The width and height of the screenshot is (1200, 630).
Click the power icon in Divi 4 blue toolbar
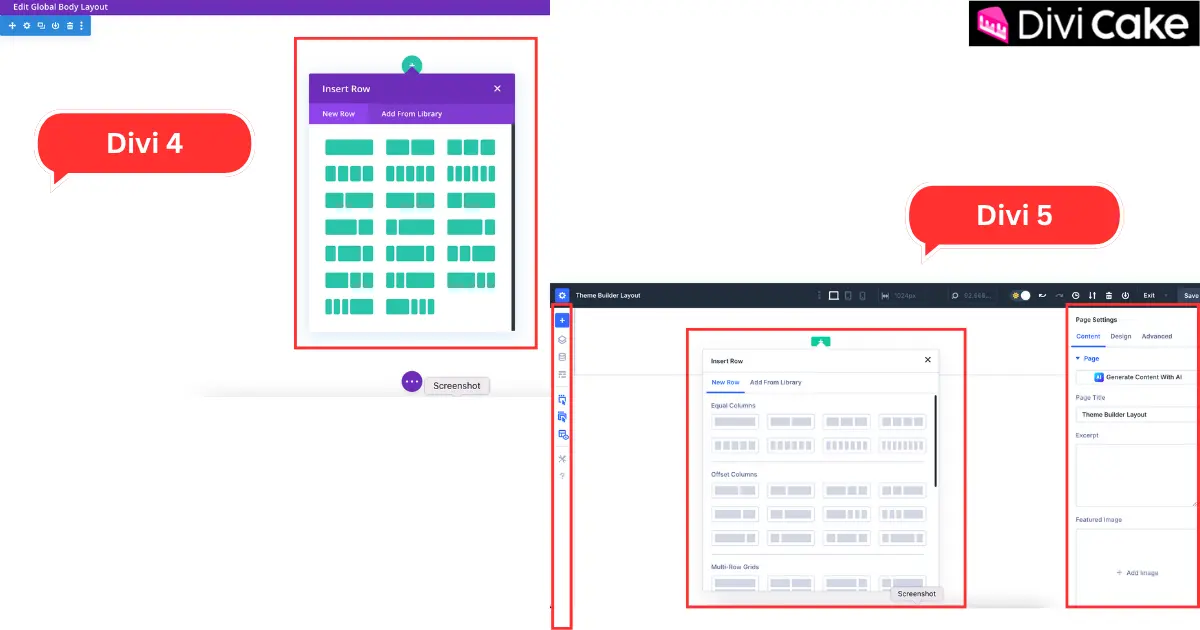[55, 25]
